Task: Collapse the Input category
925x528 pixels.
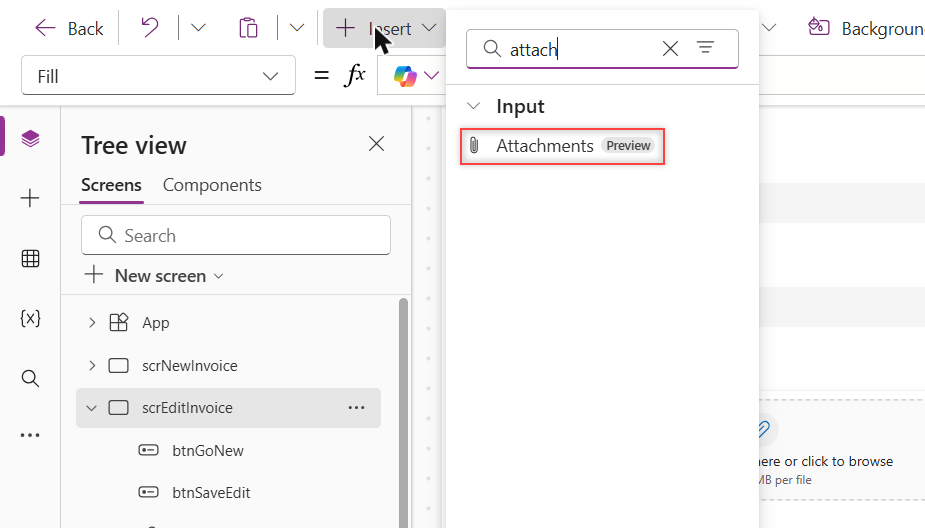Action: [473, 106]
